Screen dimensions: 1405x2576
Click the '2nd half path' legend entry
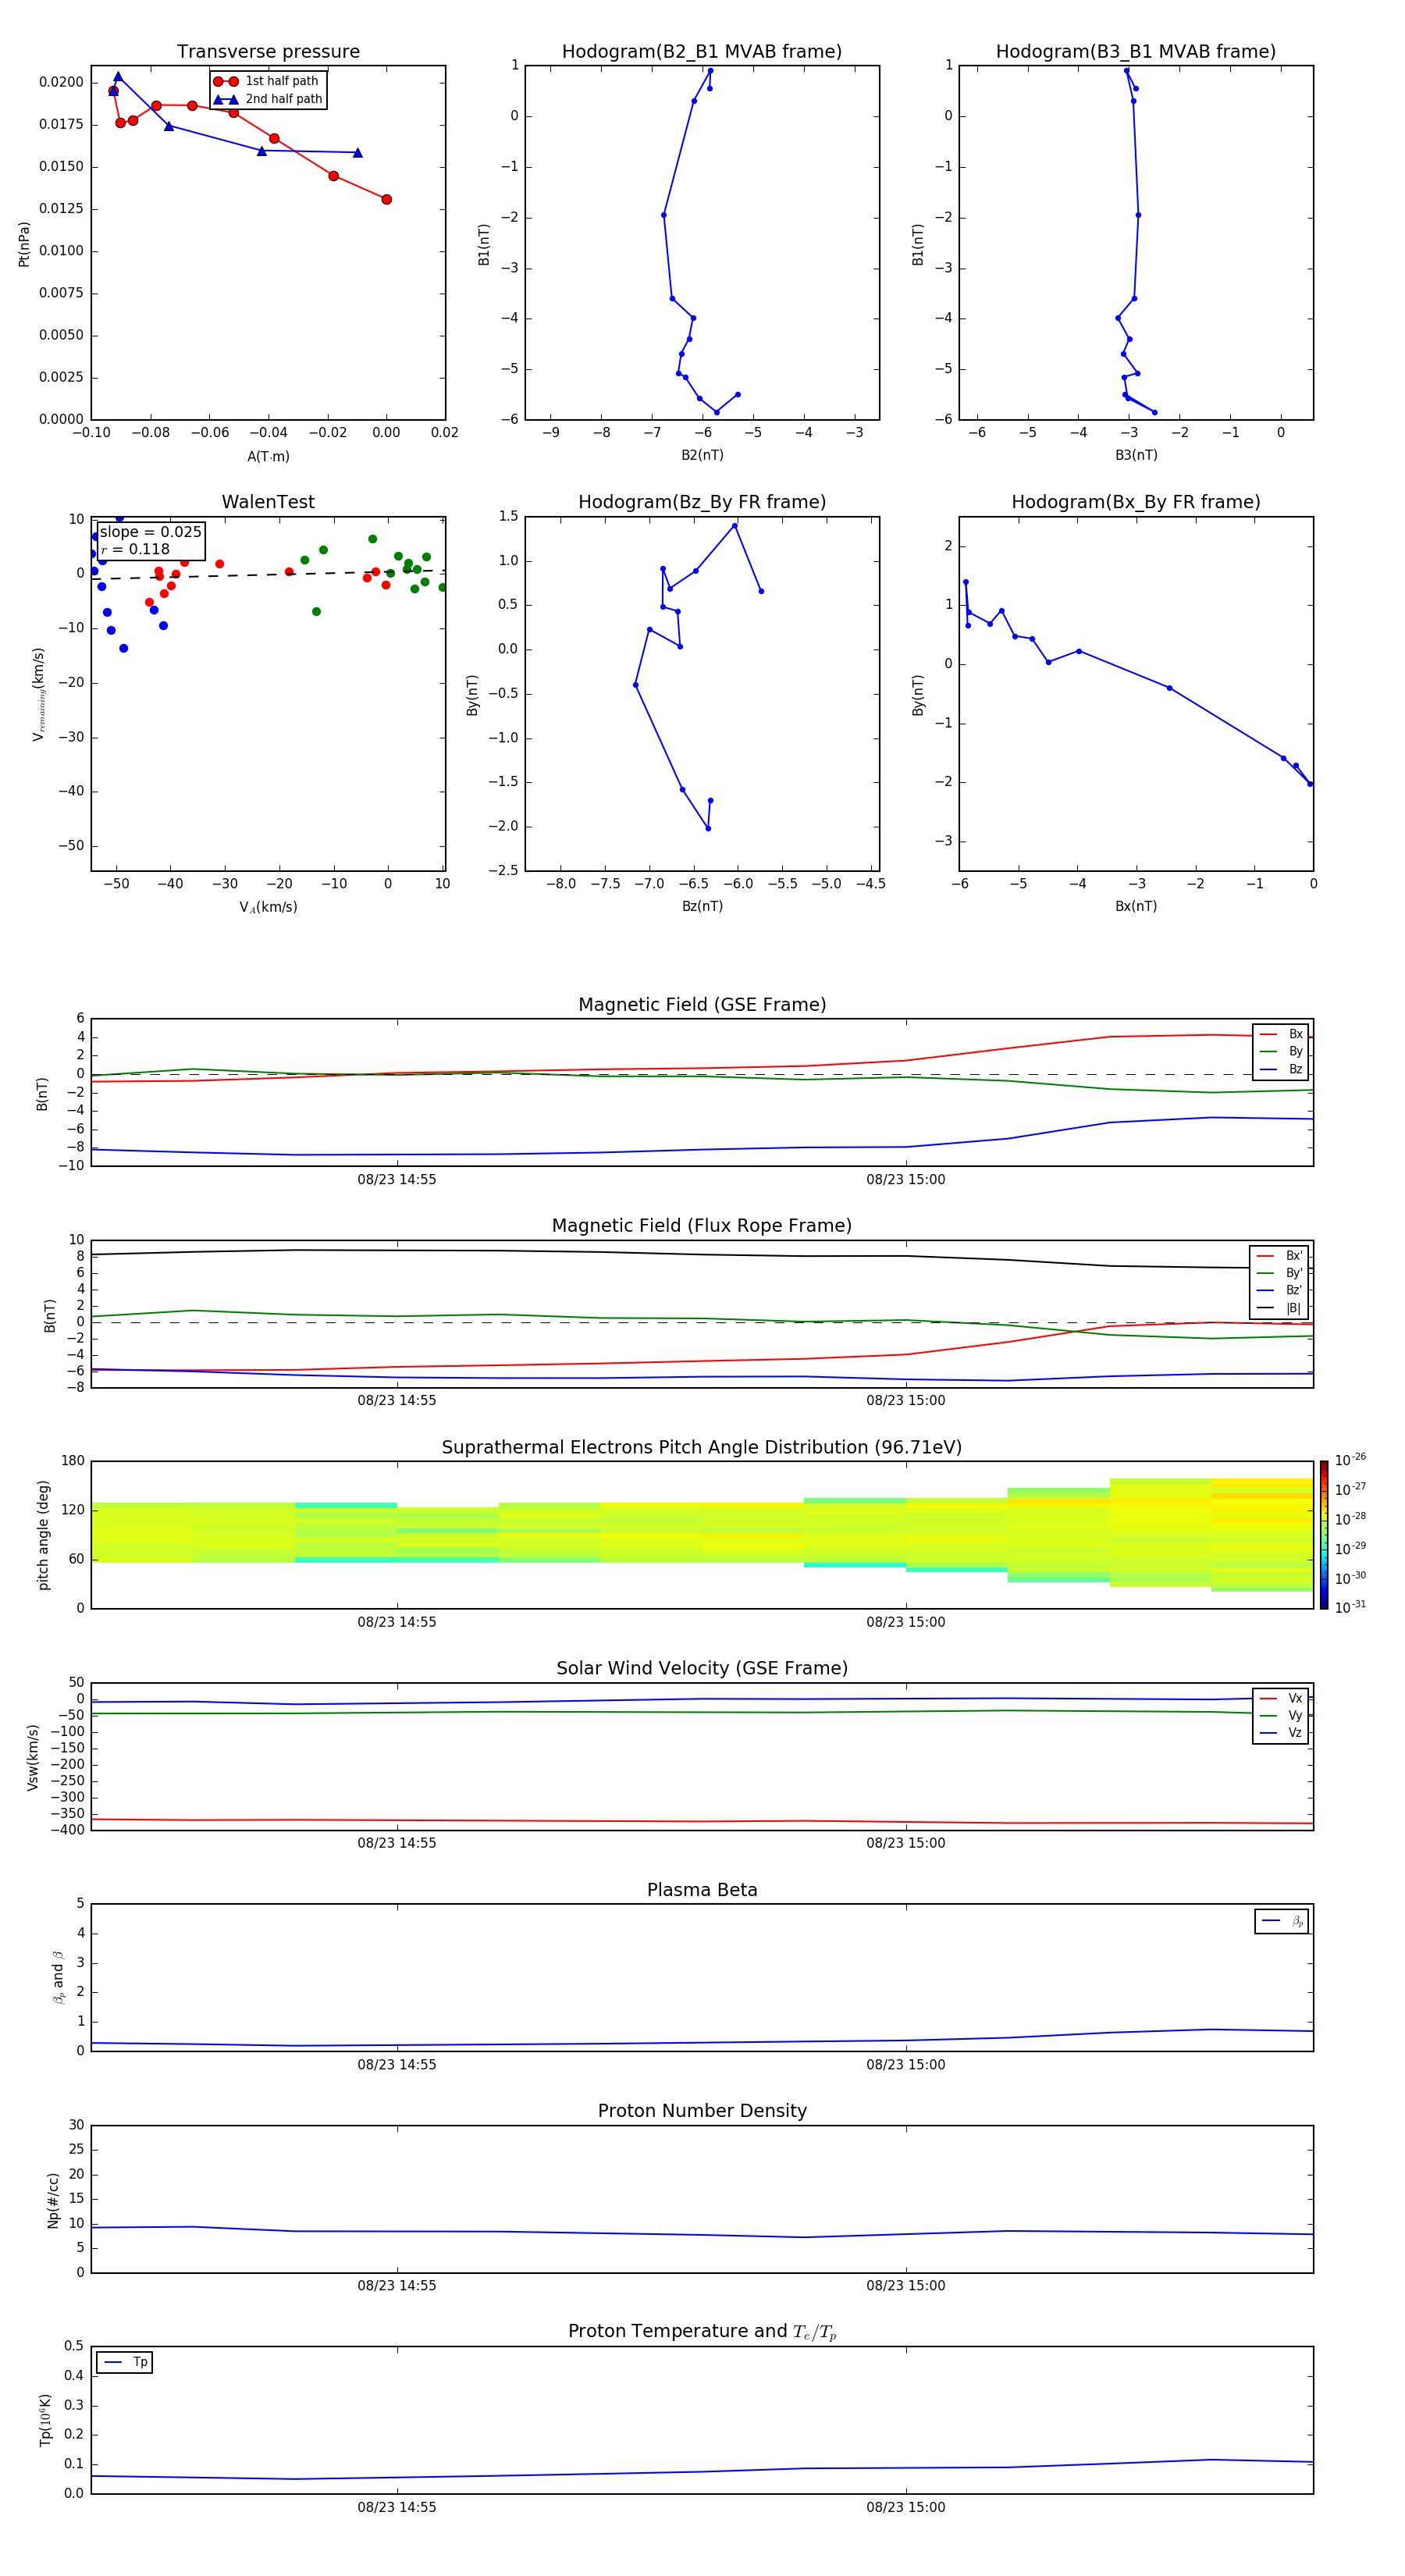[x=268, y=99]
